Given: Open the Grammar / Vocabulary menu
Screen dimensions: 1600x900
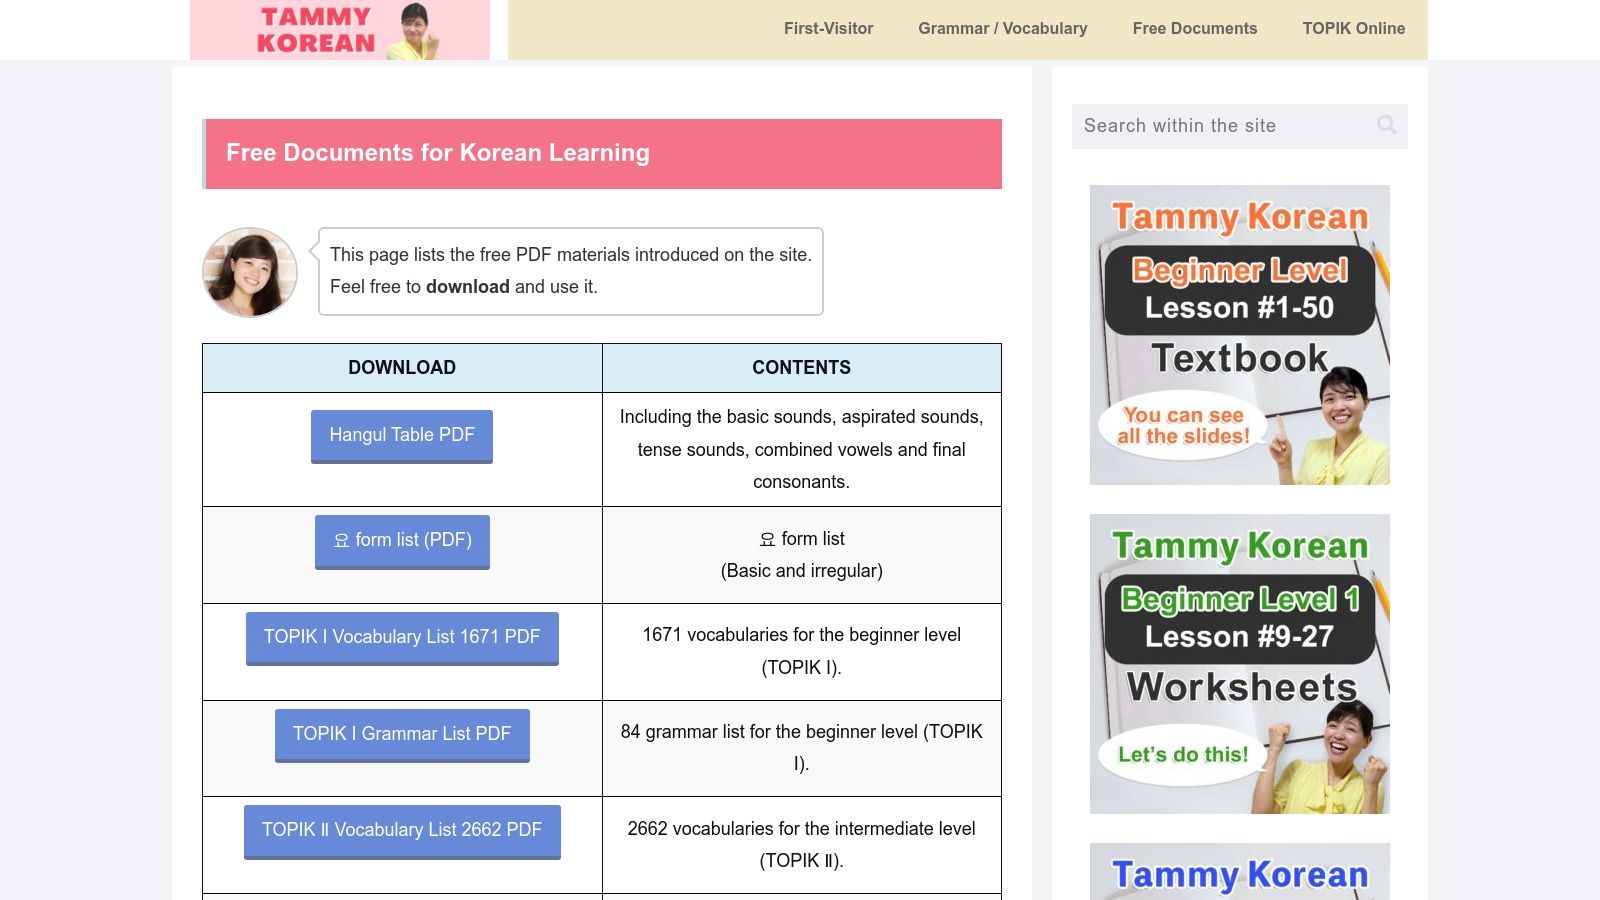Looking at the screenshot, I should [x=1002, y=28].
